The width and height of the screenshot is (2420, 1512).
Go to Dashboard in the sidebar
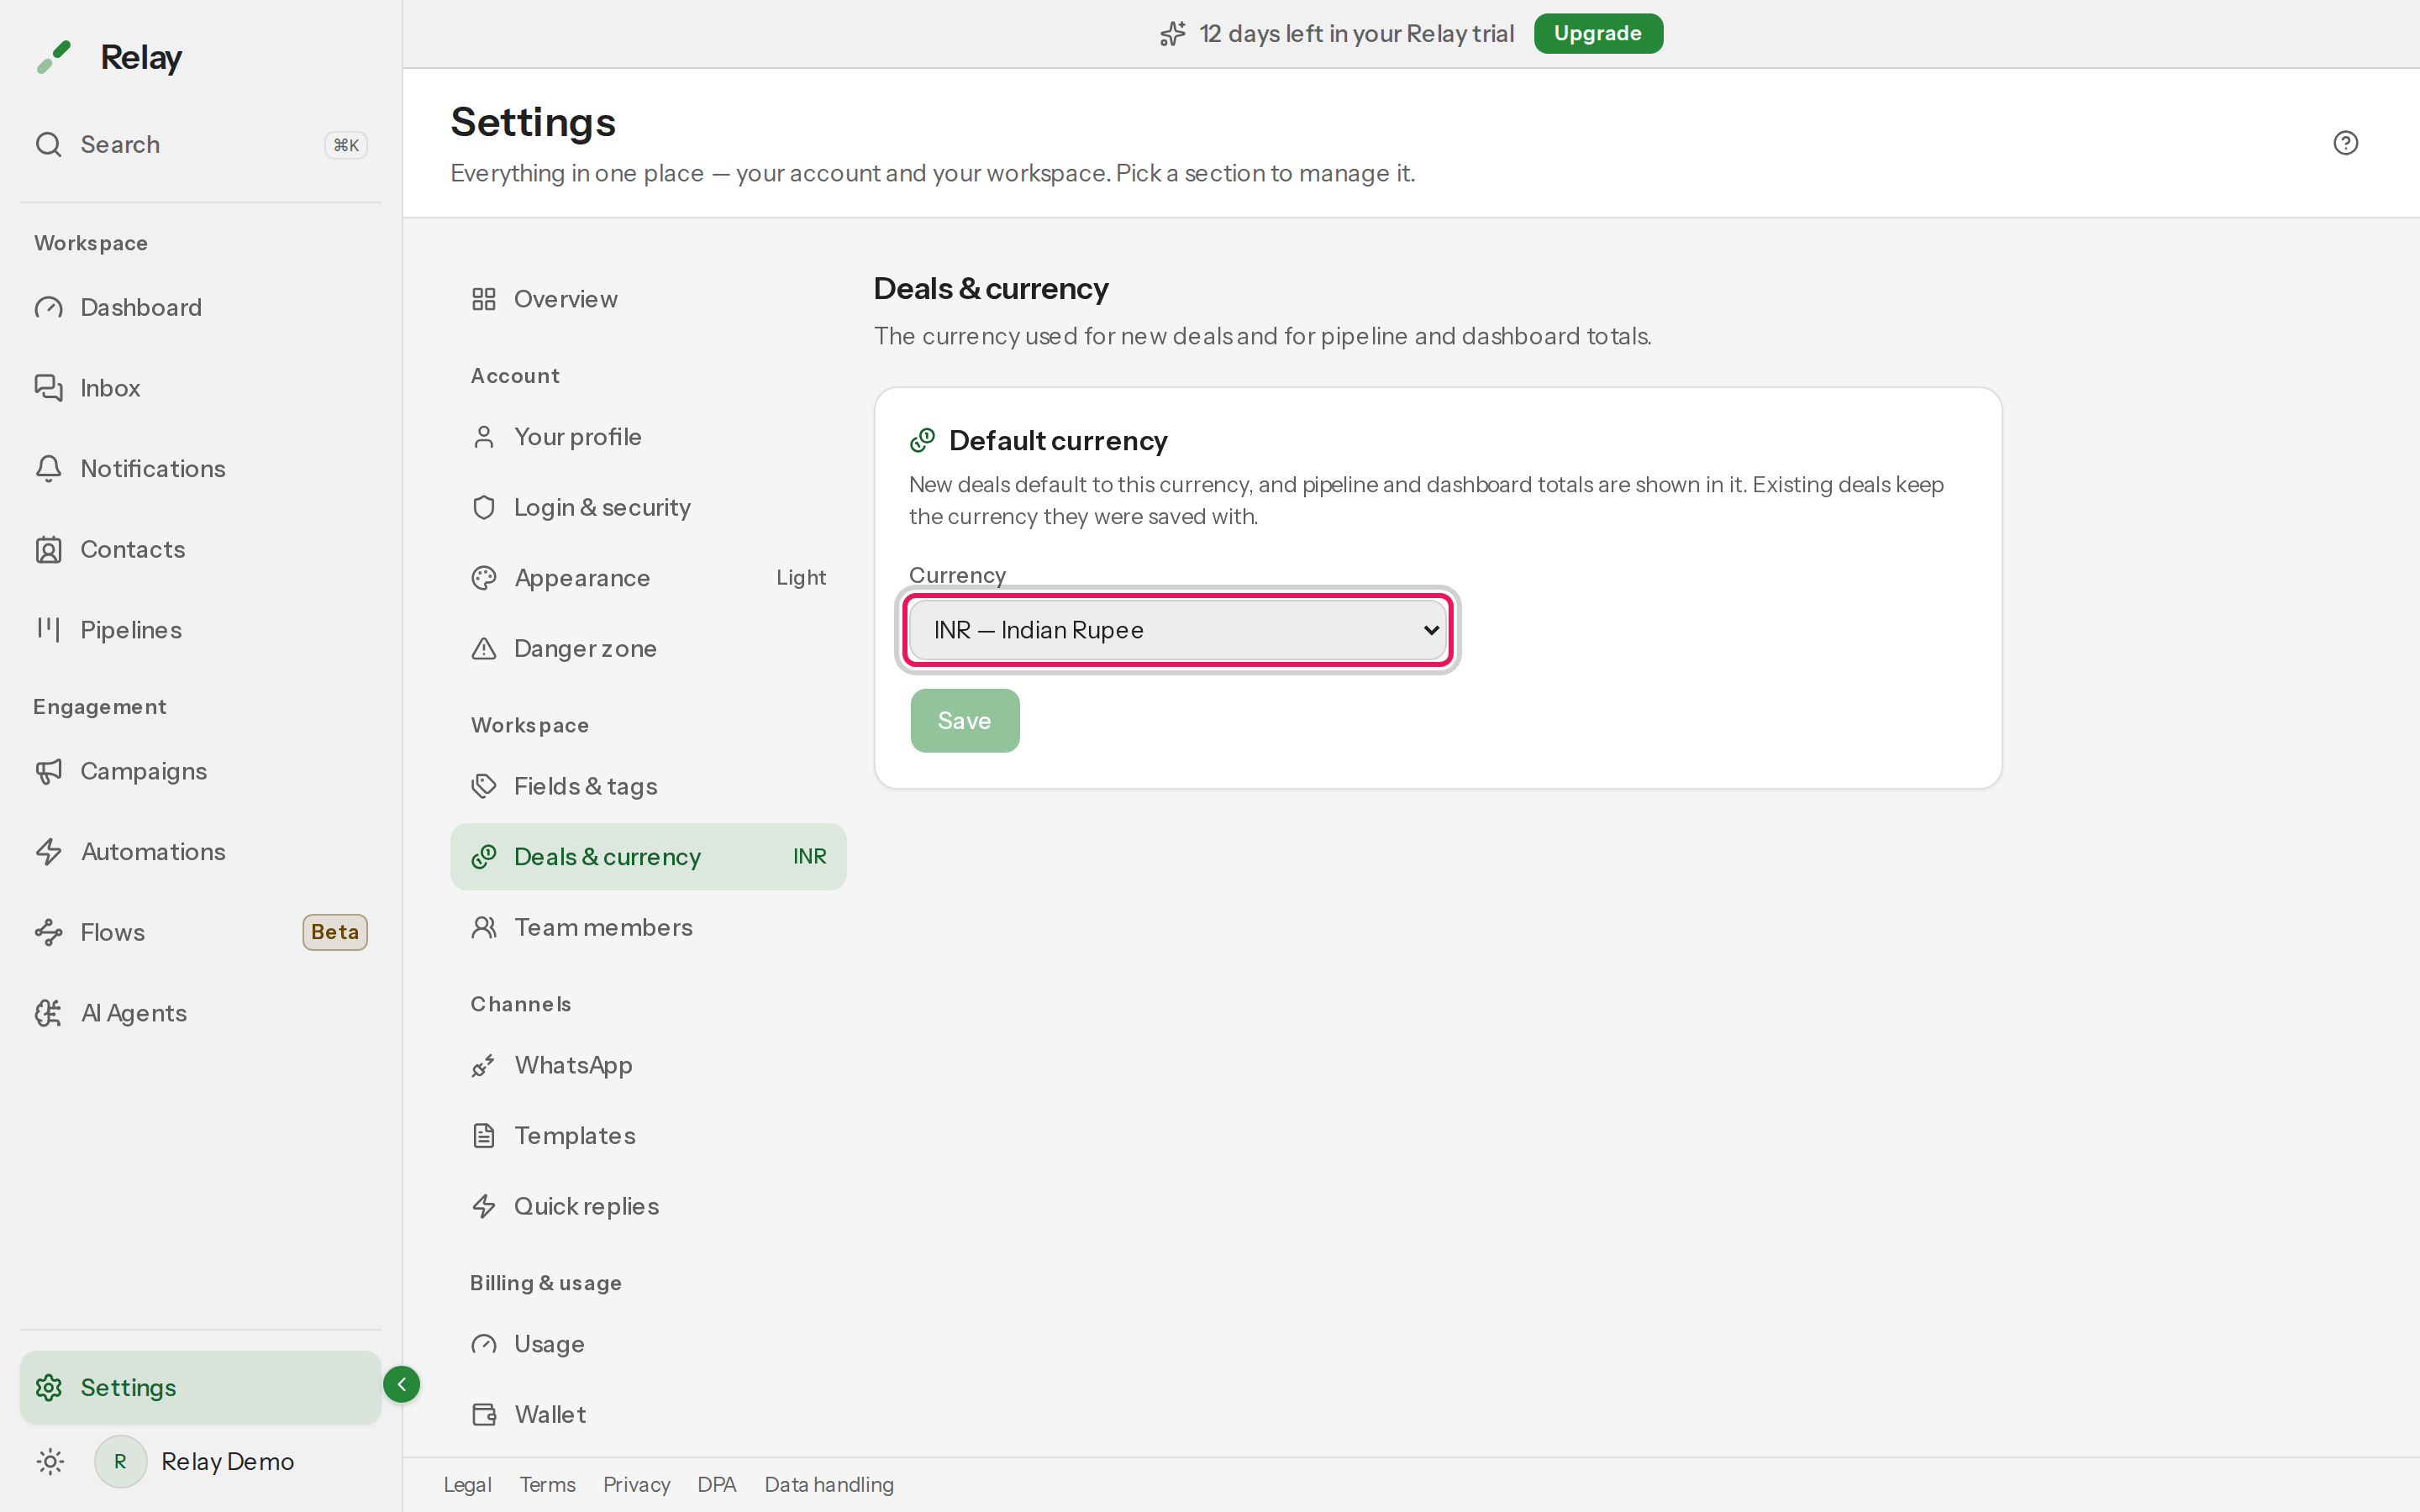[200, 307]
